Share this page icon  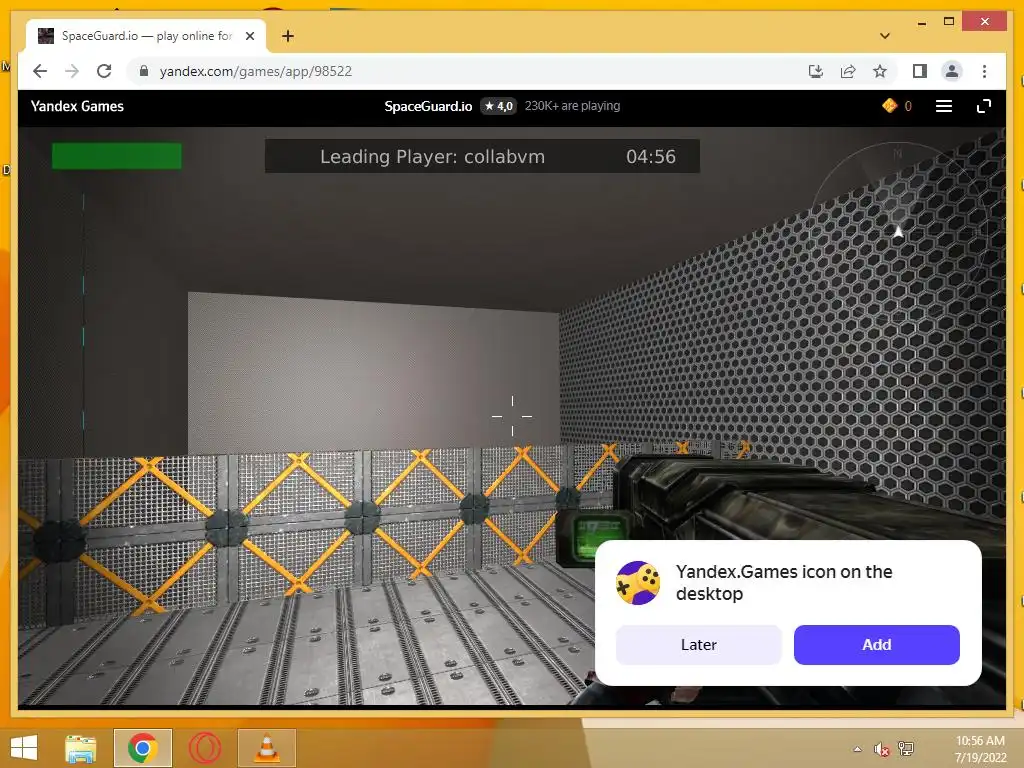pos(848,71)
